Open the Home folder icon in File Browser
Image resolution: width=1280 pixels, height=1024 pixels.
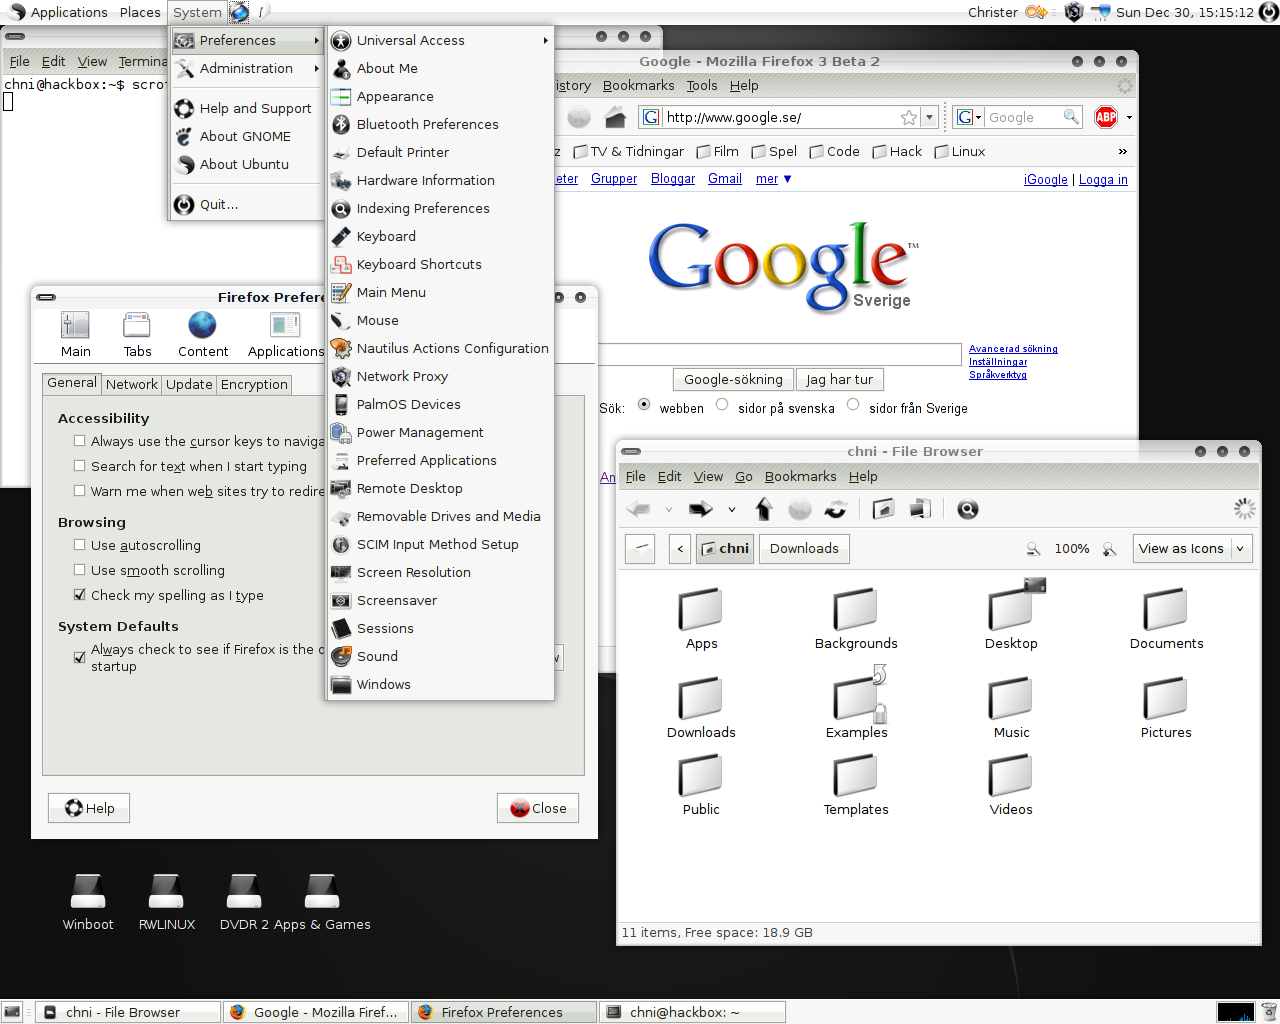coord(883,510)
